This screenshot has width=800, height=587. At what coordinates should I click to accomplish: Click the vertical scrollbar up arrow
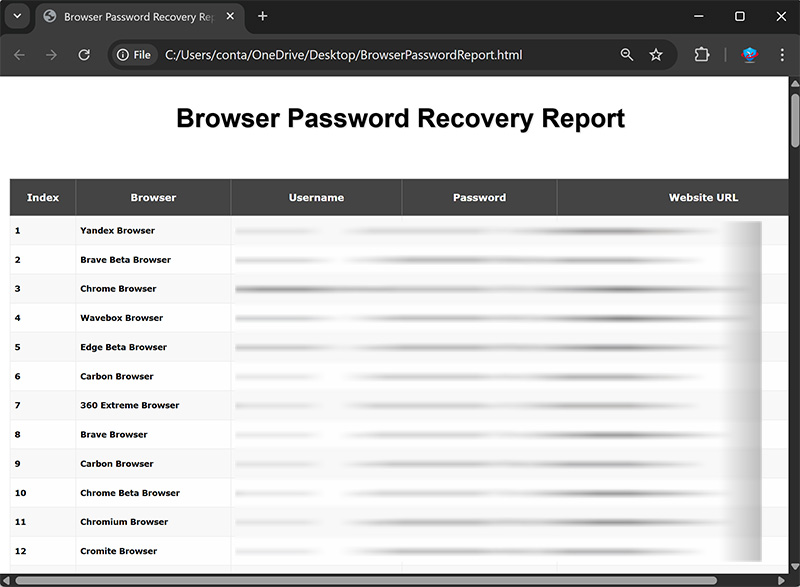click(x=794, y=83)
